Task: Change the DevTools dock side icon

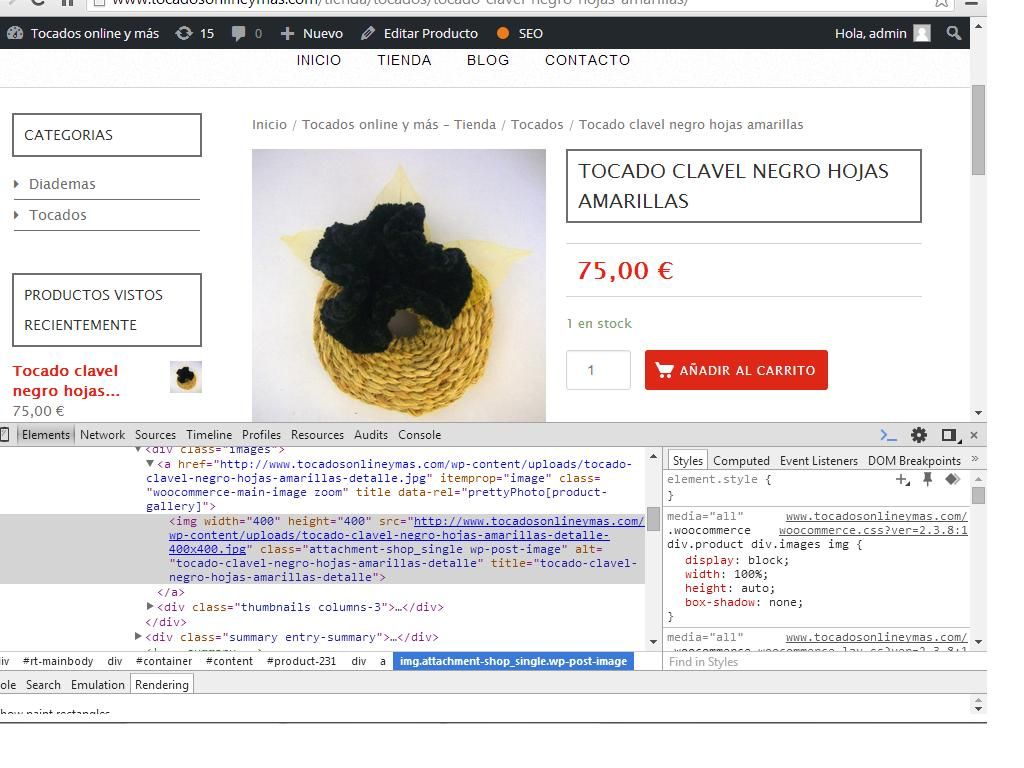Action: [x=950, y=435]
